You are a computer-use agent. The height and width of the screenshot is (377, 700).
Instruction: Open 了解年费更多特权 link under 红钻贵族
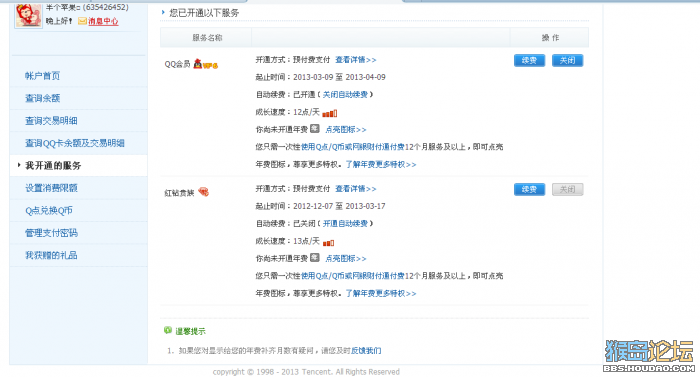[381, 293]
